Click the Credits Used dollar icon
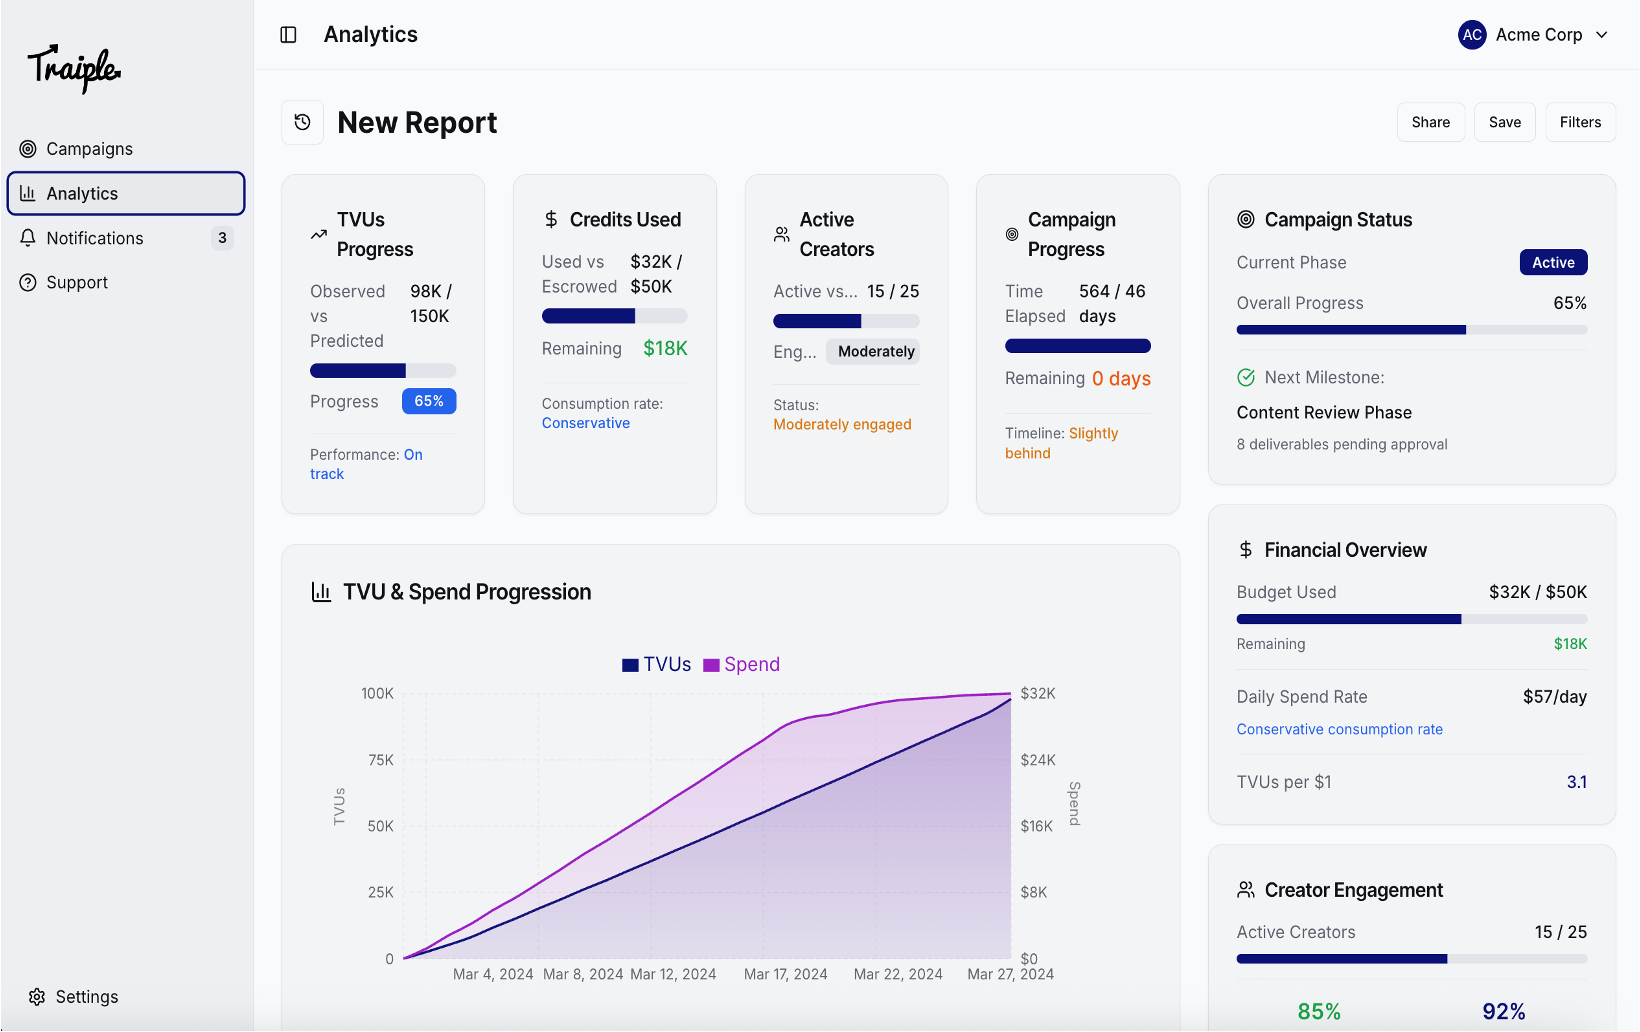1640x1032 pixels. 551,220
